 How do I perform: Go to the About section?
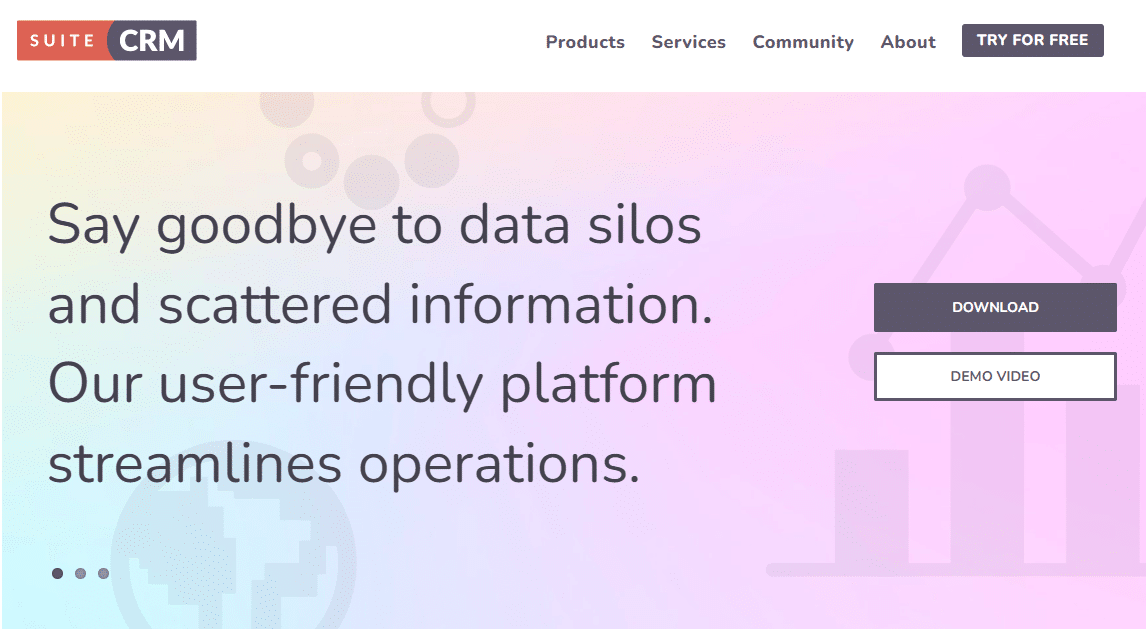(908, 42)
